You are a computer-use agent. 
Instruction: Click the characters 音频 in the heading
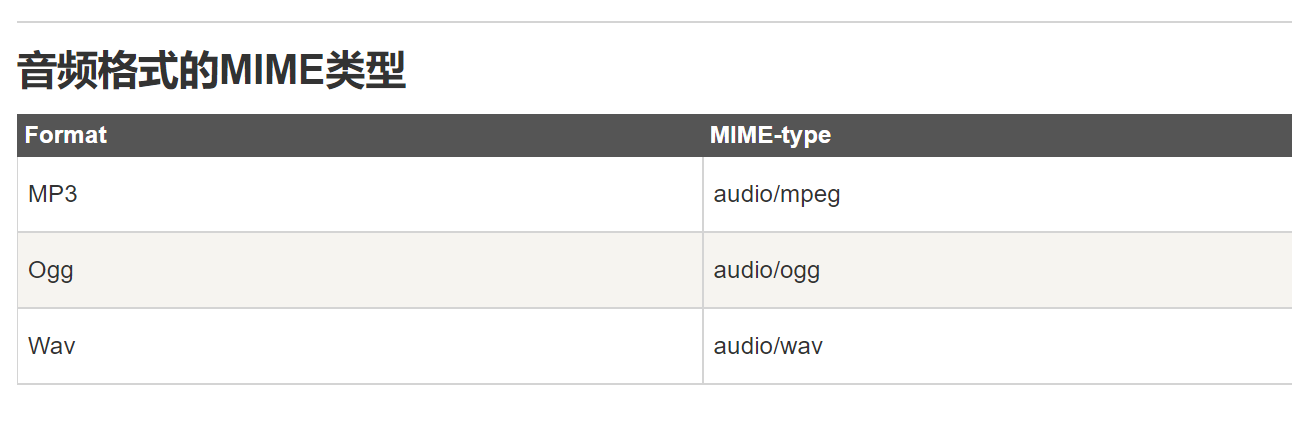(x=57, y=72)
